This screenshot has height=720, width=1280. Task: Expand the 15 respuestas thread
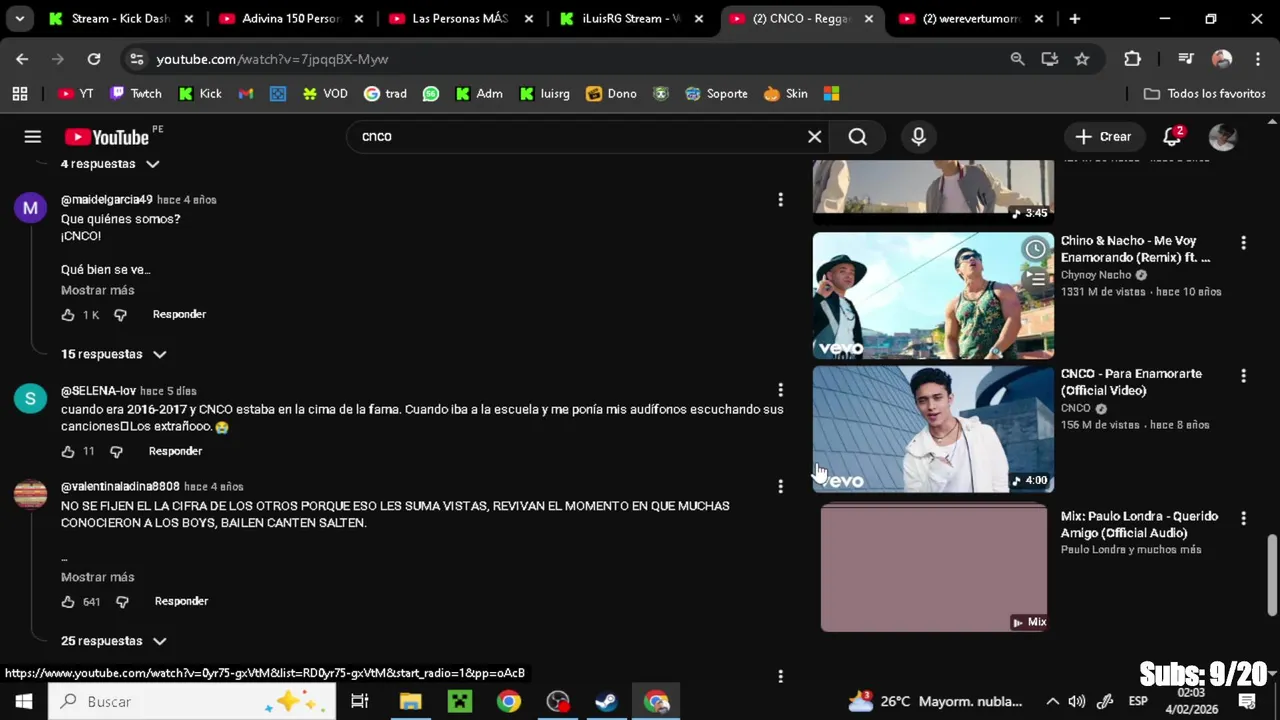click(x=113, y=354)
